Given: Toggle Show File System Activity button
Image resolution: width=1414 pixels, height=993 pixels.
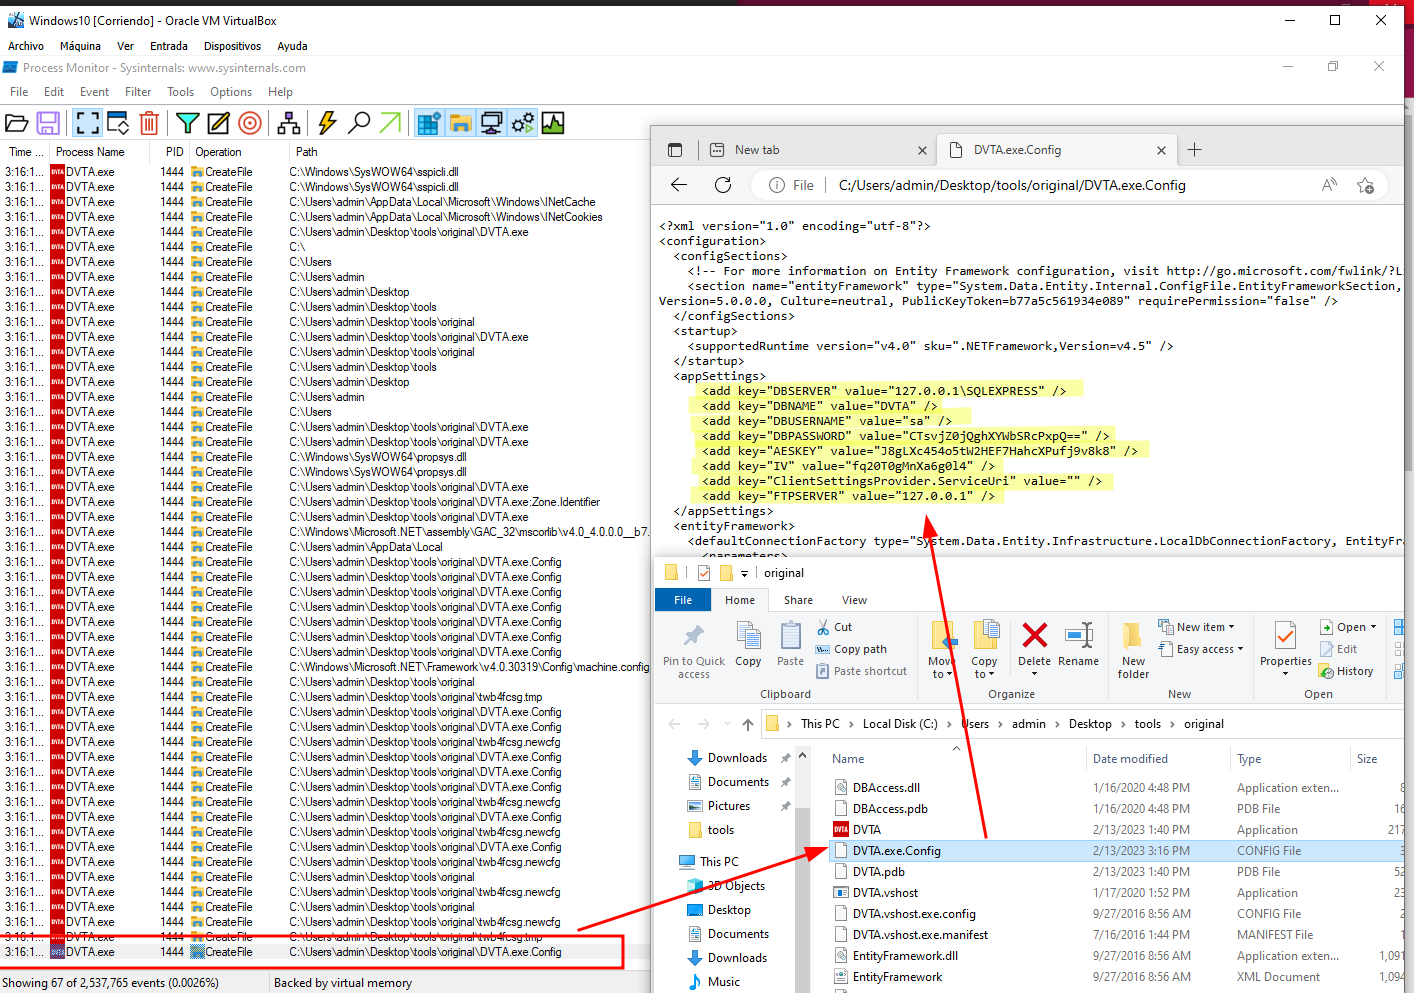Looking at the screenshot, I should click(460, 123).
